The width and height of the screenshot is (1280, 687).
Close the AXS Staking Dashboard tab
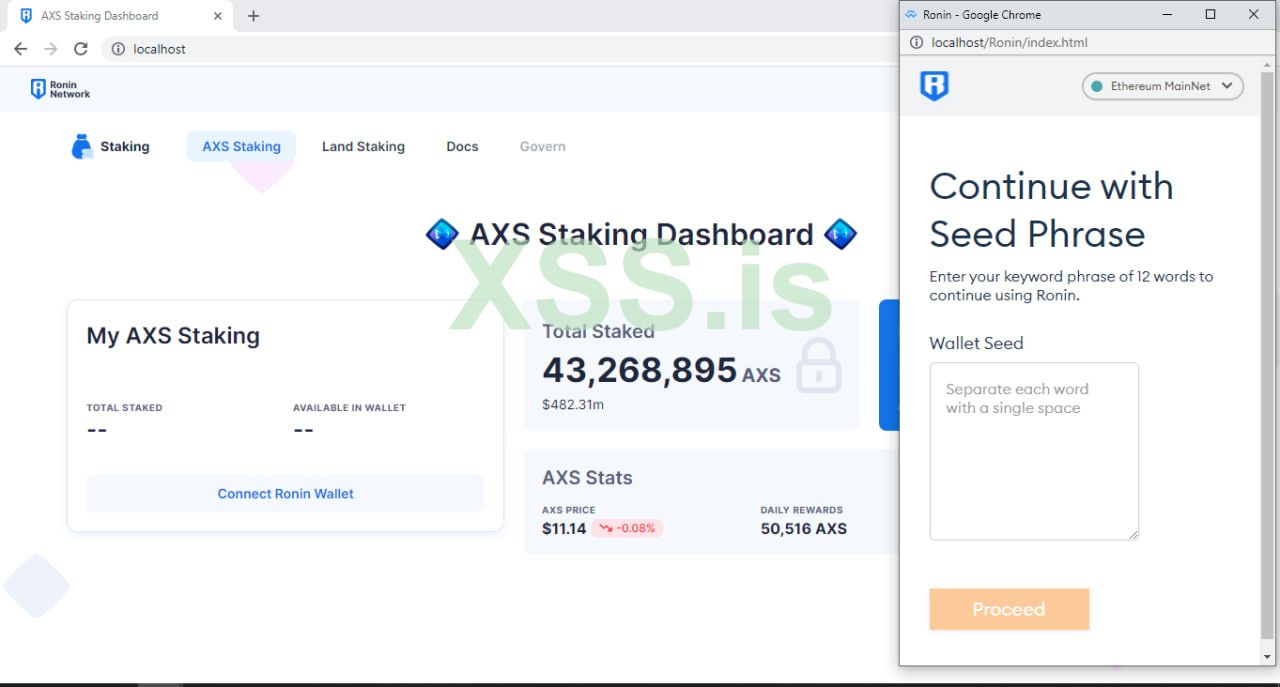(218, 16)
